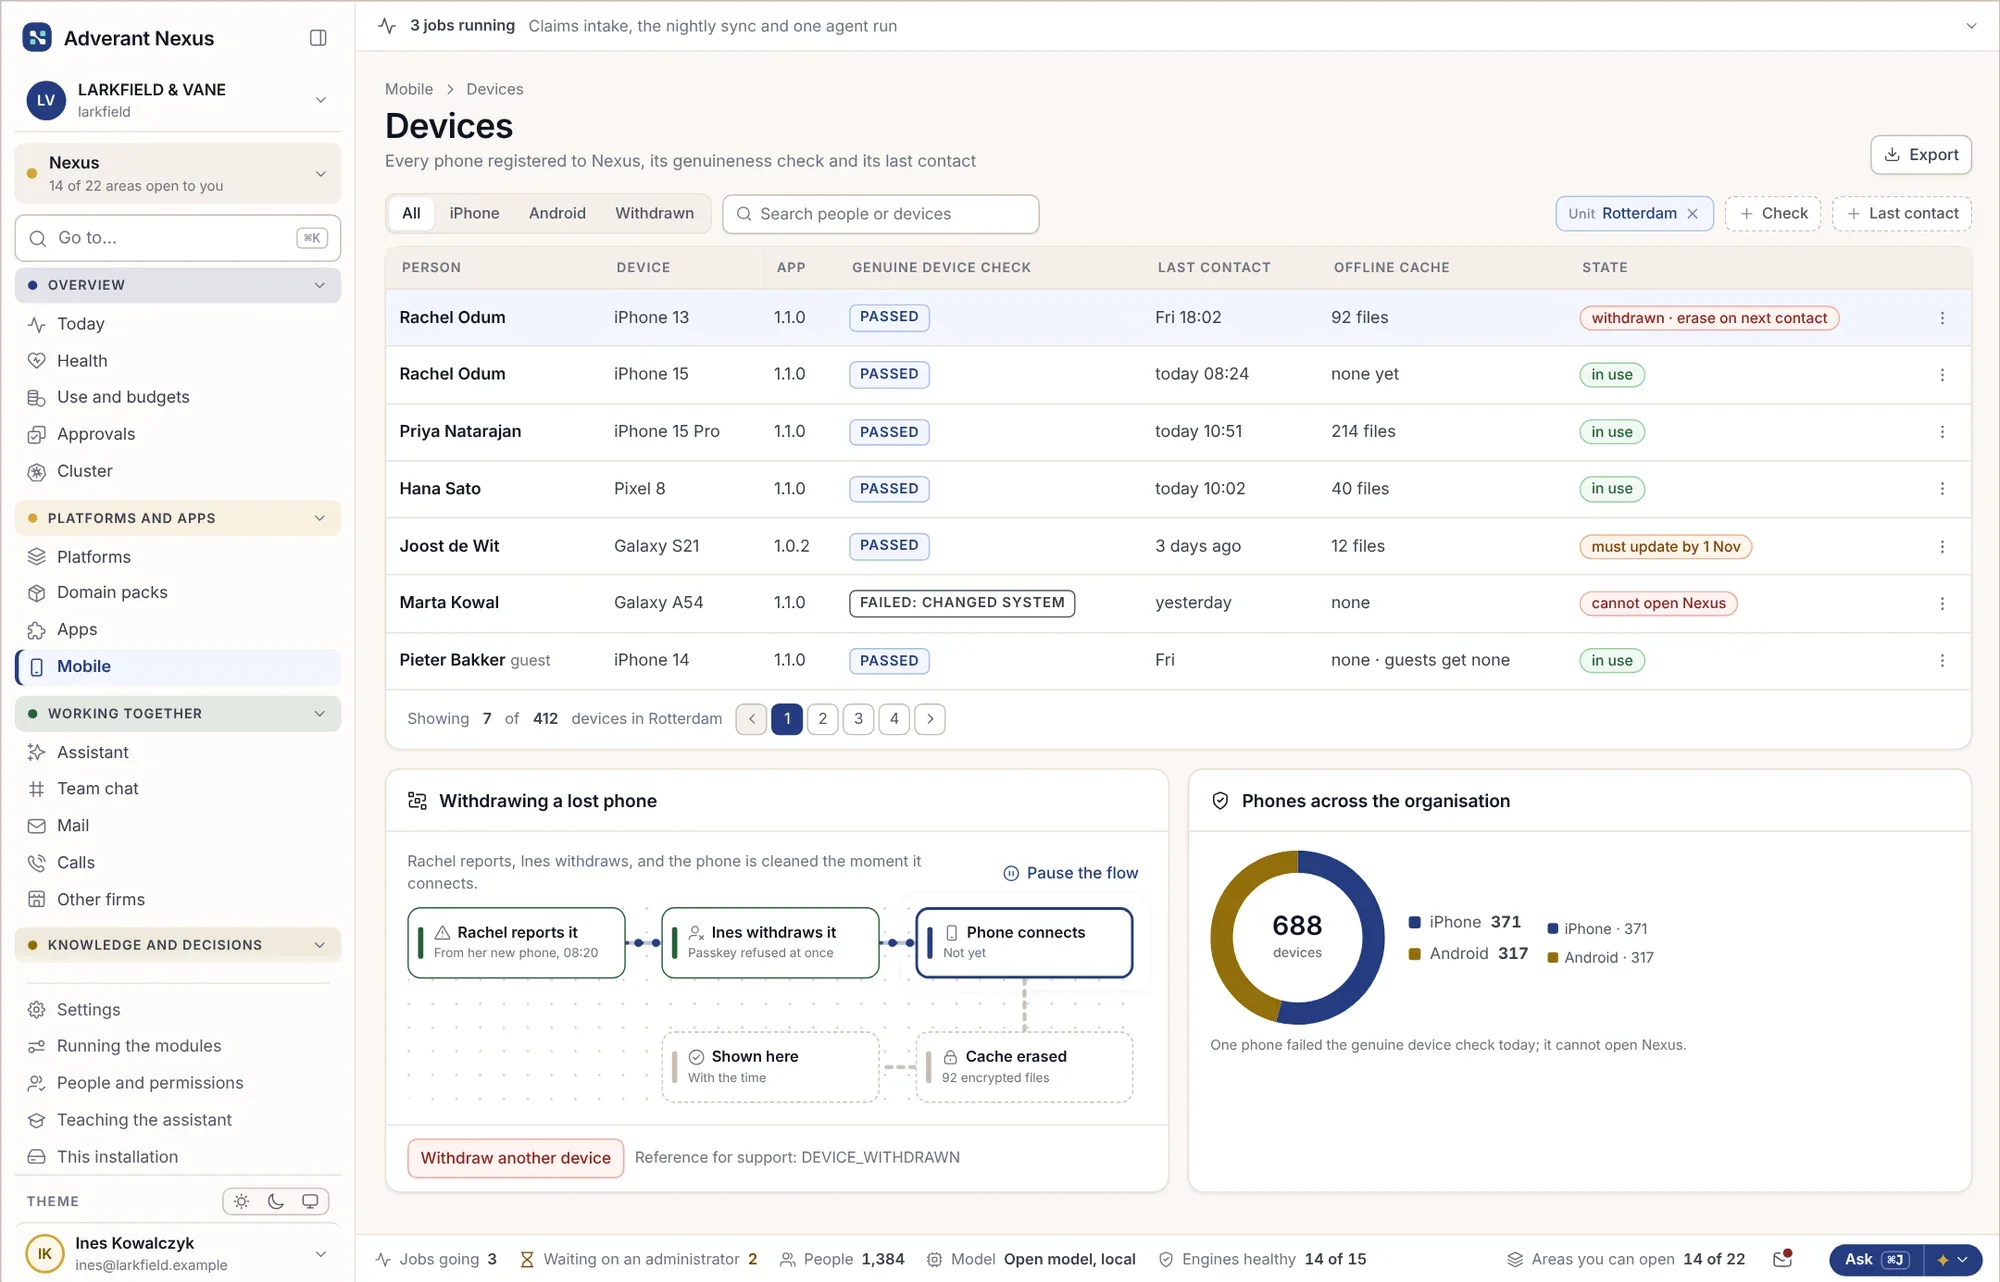
Task: Open Team chat in the sidebar
Action: (x=178, y=789)
